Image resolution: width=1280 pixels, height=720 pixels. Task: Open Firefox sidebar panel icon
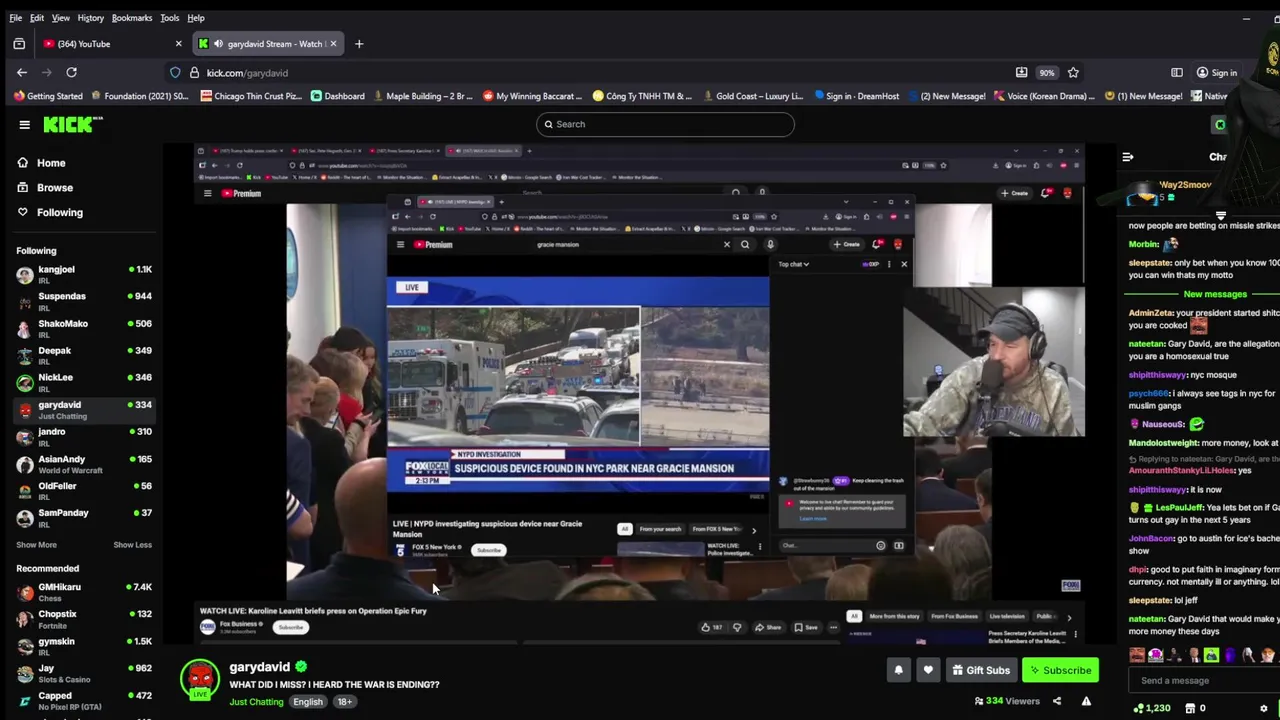[x=1177, y=72]
